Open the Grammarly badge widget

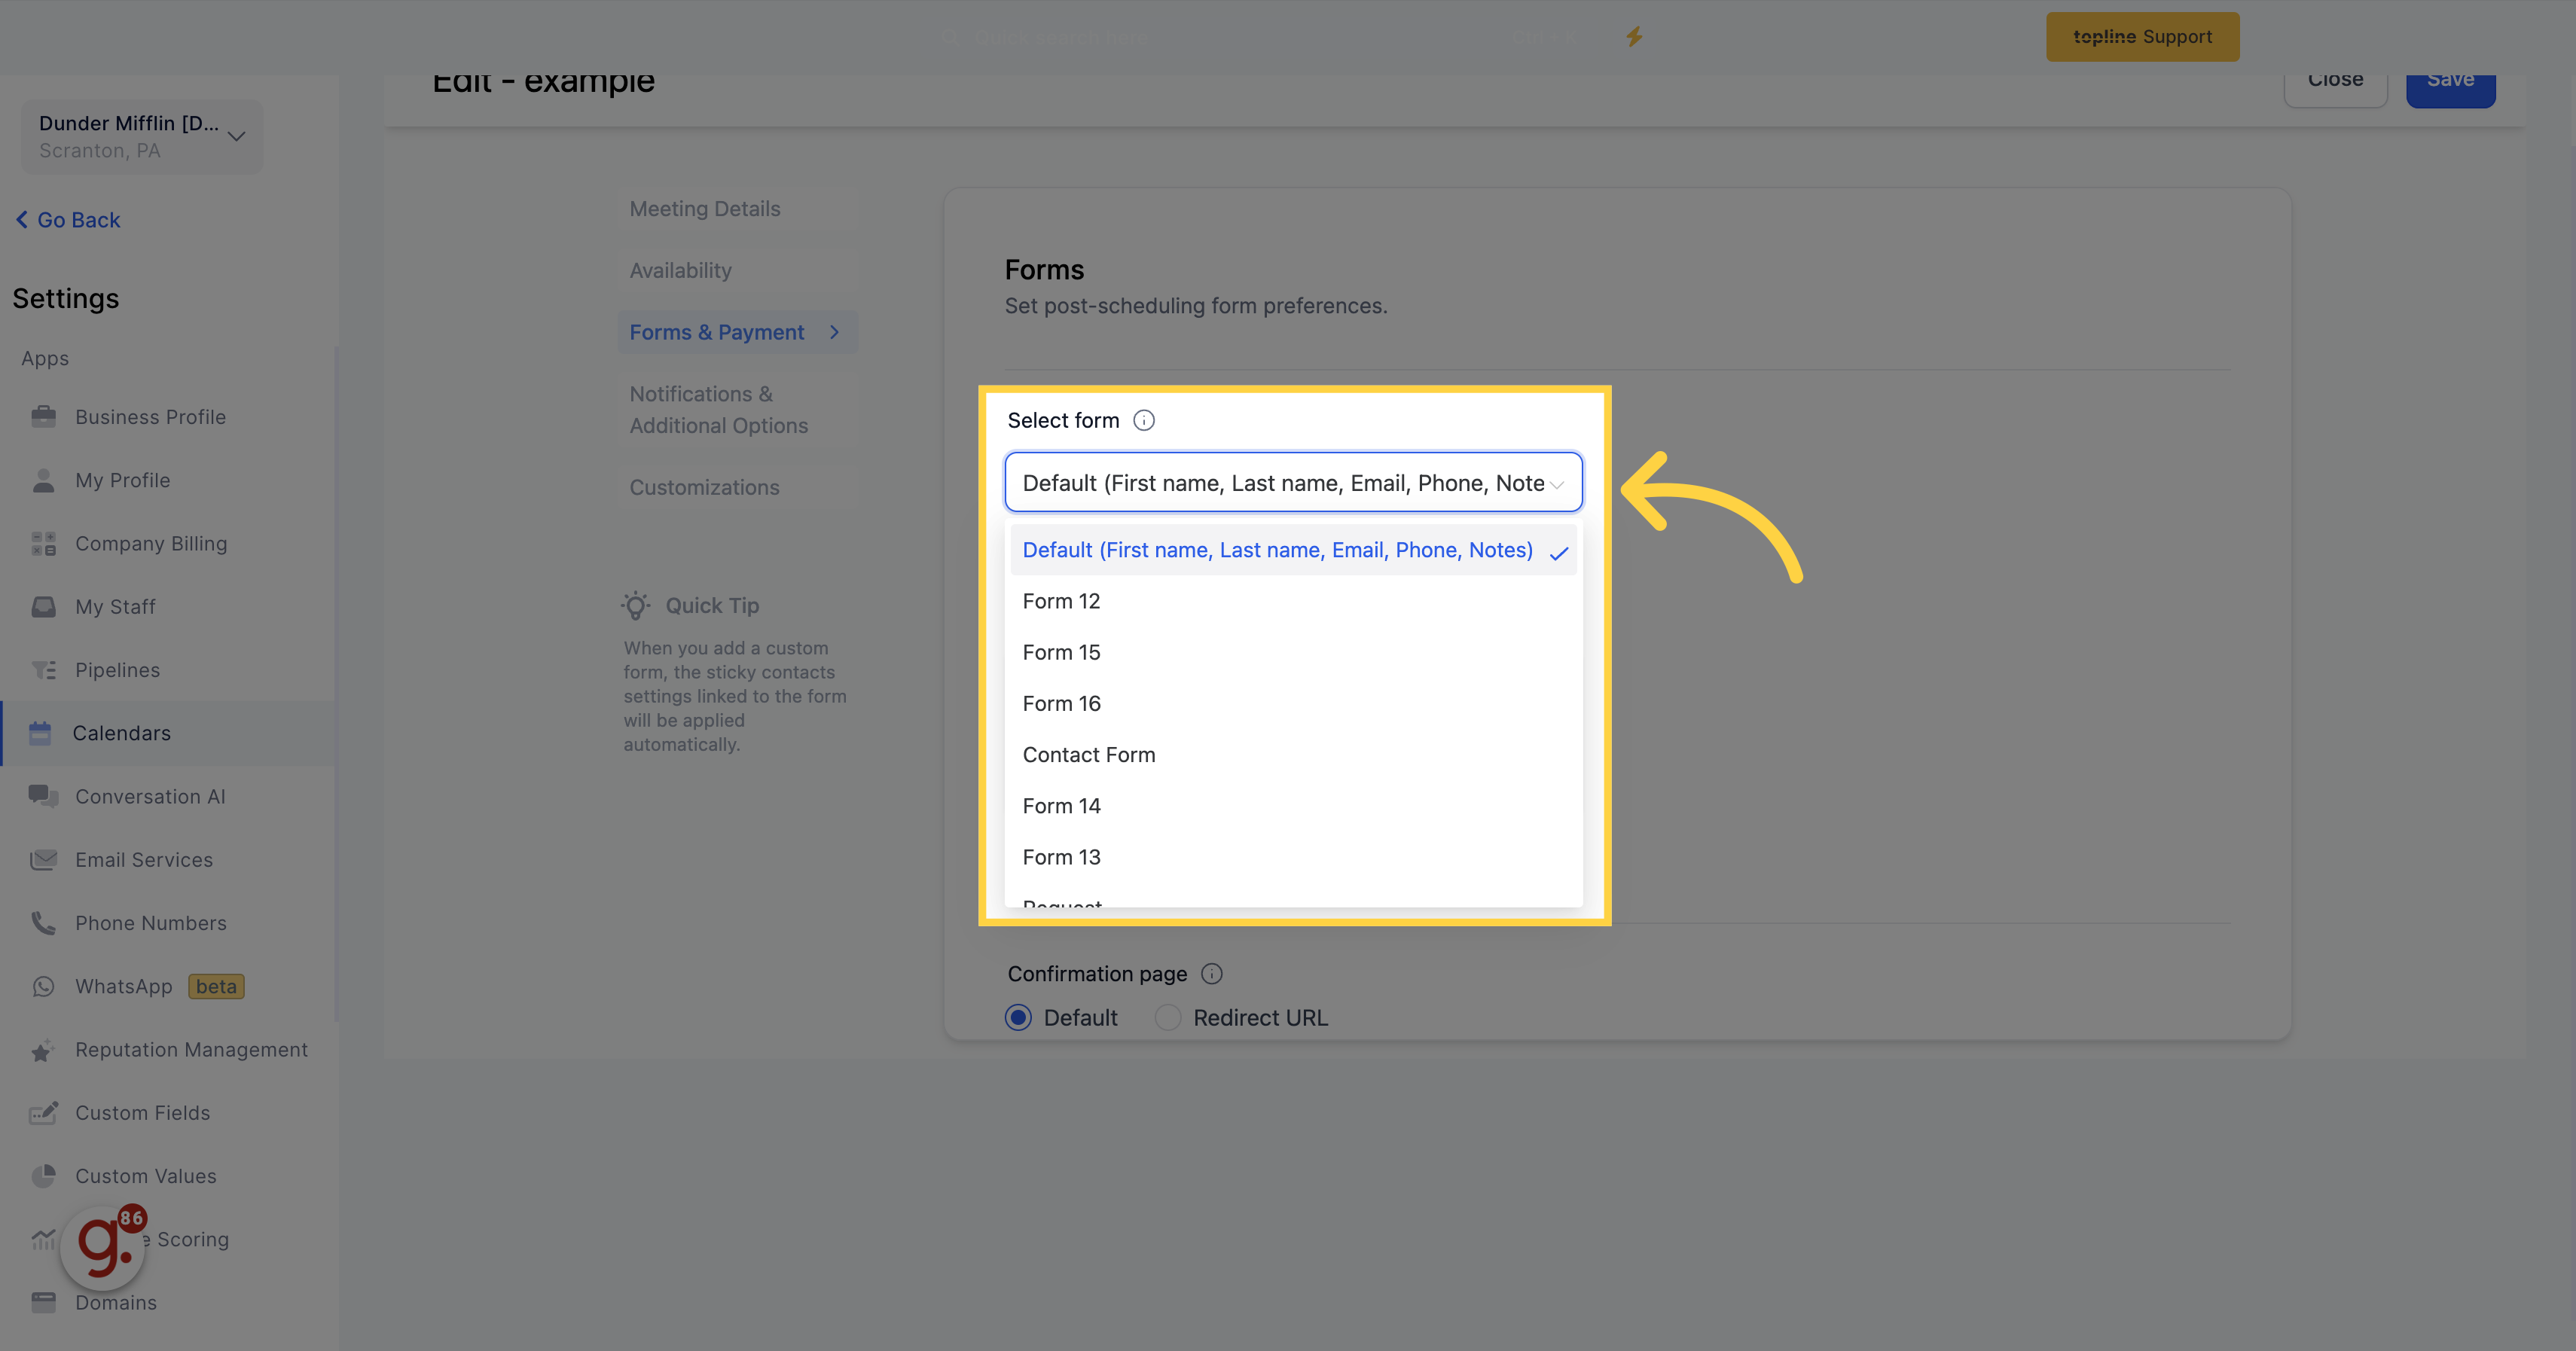tap(103, 1246)
